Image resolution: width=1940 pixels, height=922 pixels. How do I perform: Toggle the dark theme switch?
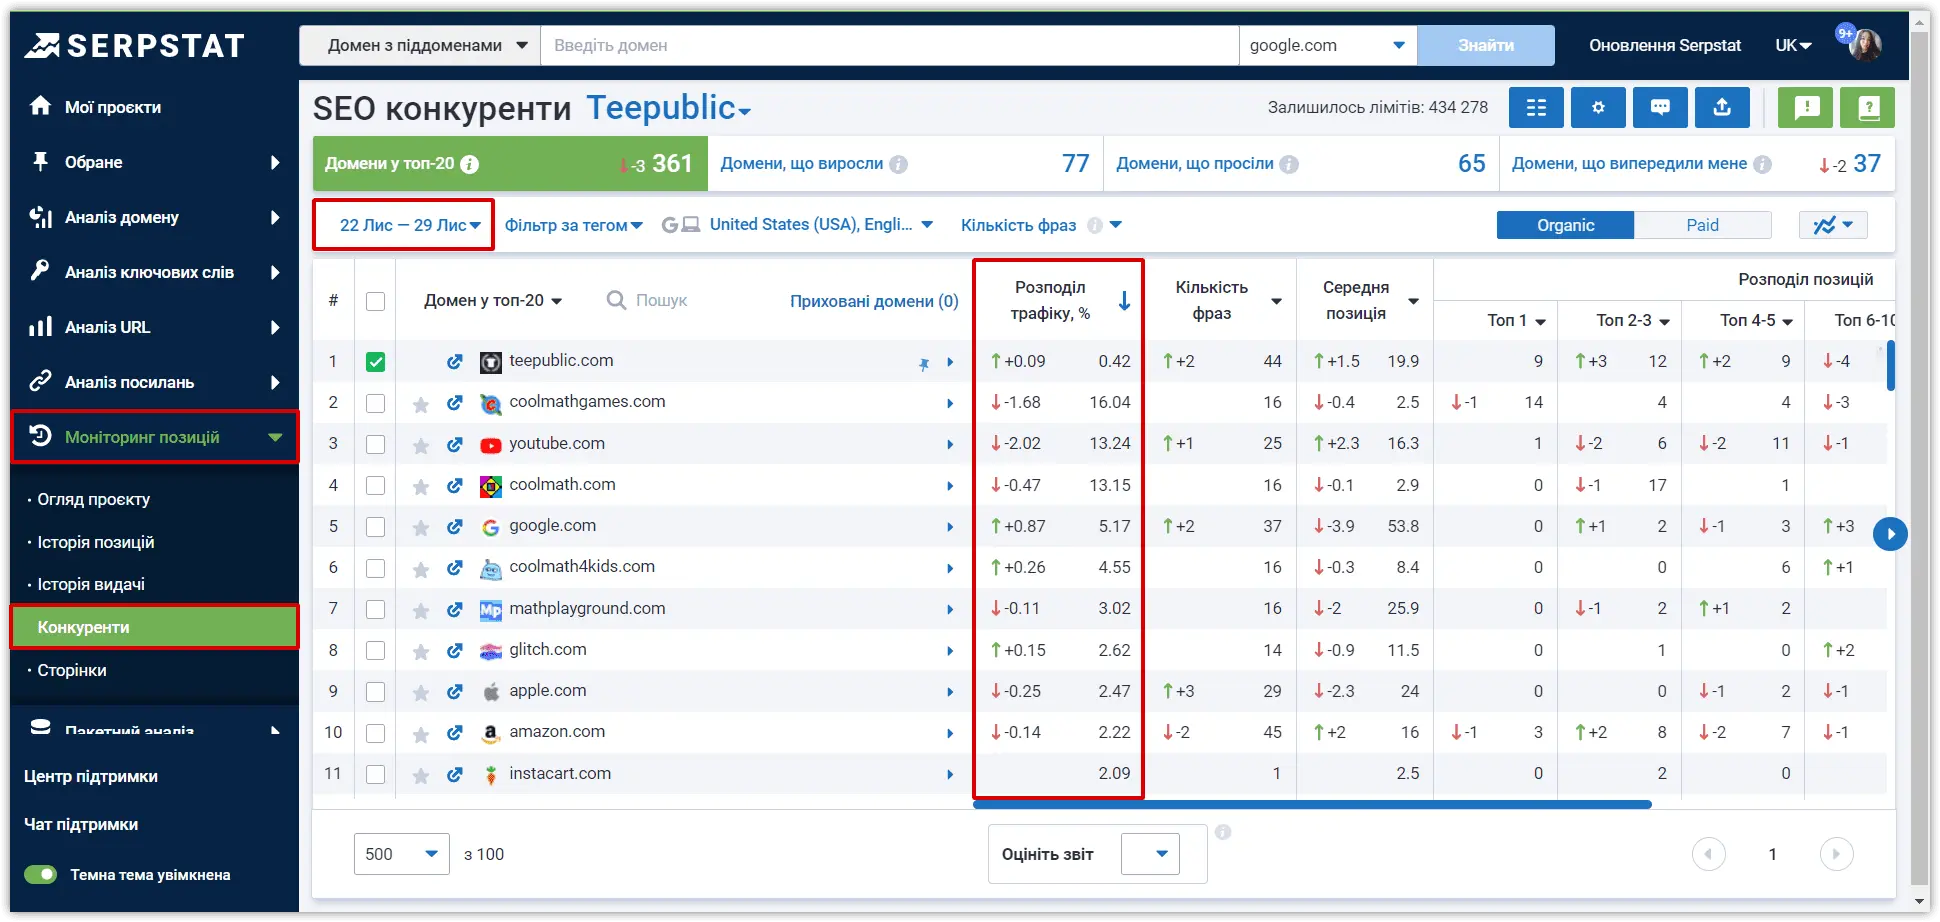pyautogui.click(x=41, y=875)
